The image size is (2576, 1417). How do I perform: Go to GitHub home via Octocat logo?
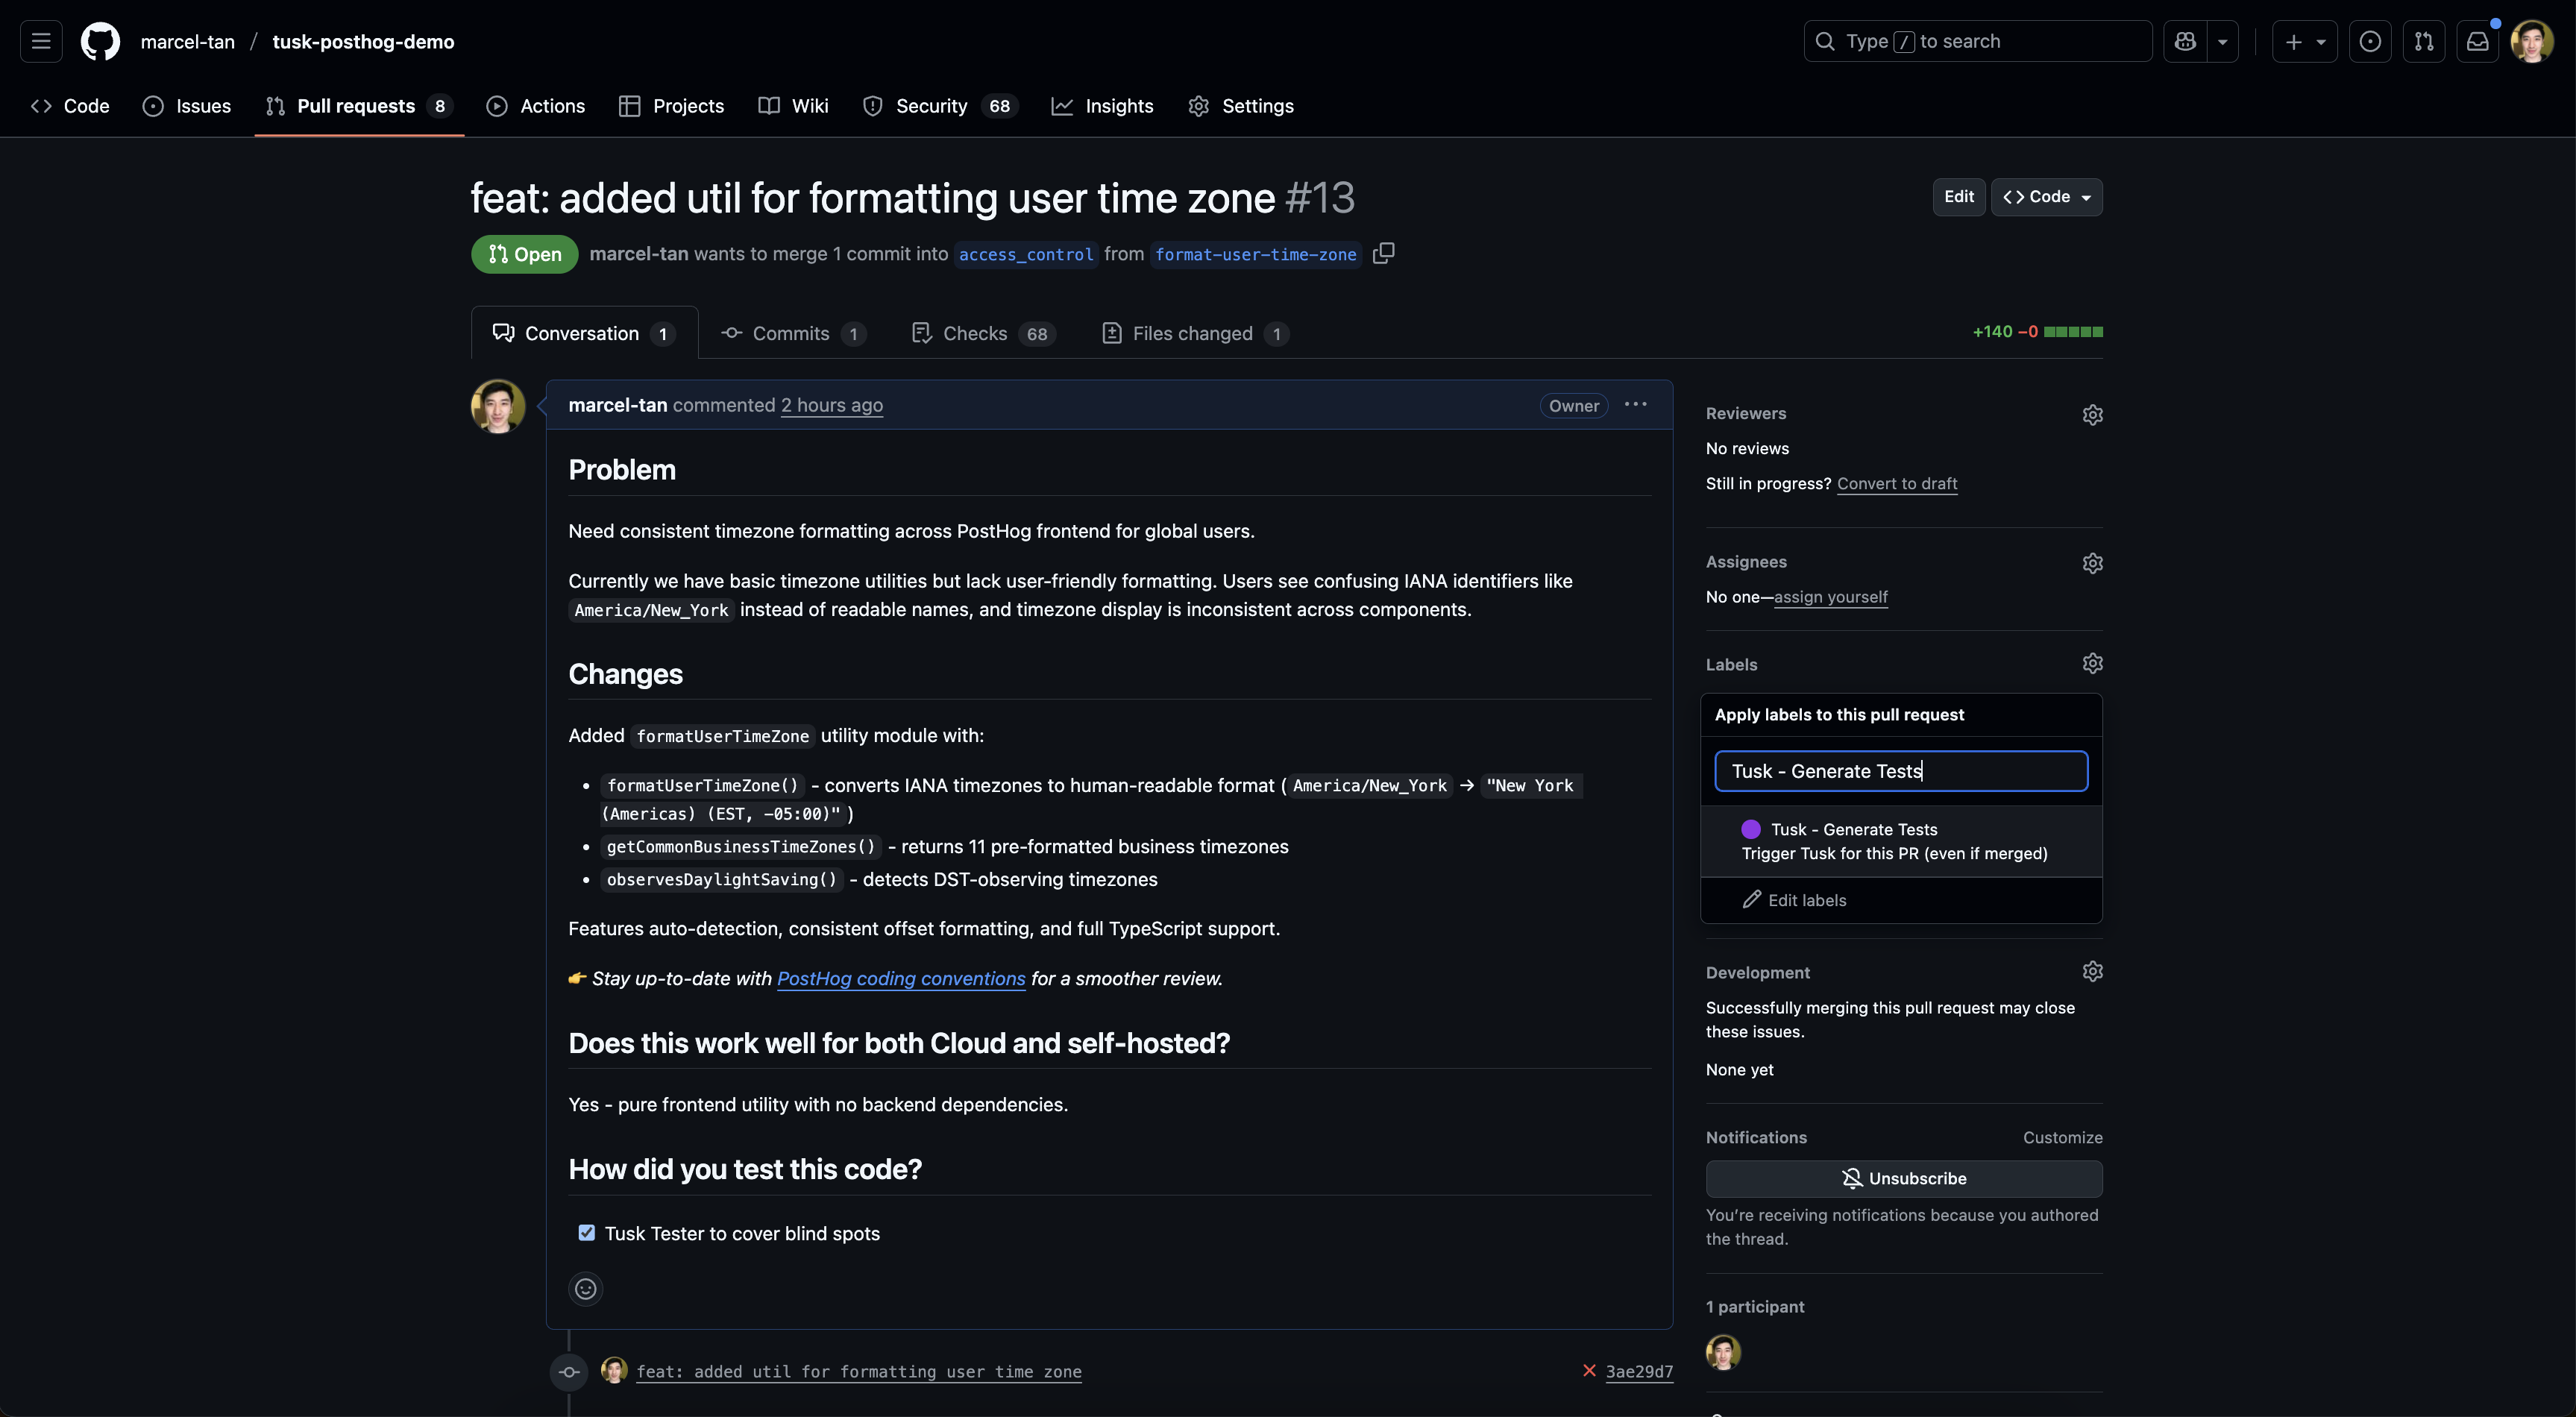point(100,41)
